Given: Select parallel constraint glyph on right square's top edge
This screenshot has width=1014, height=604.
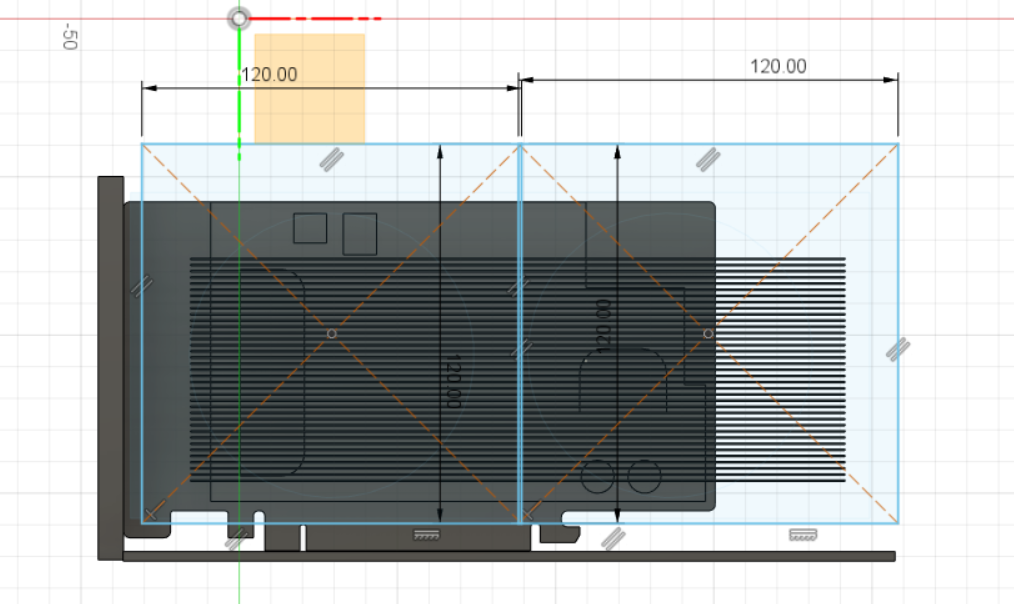Looking at the screenshot, I should 708,159.
